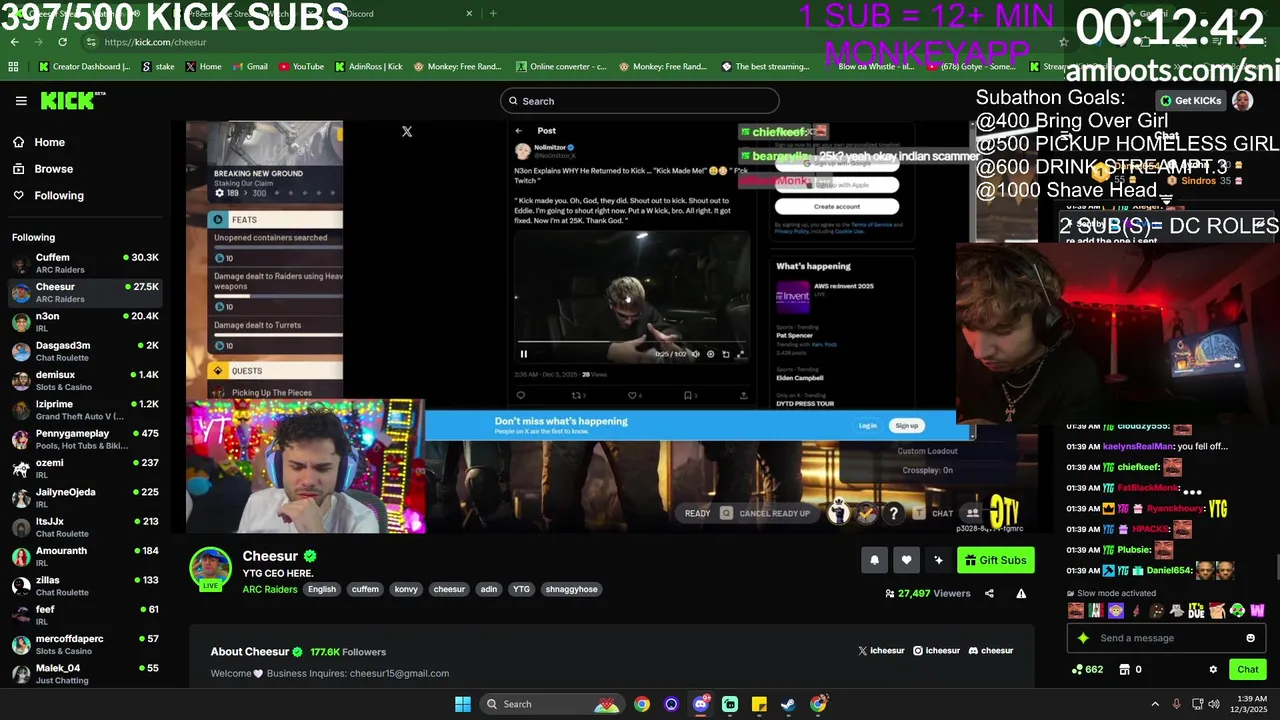Image resolution: width=1280 pixels, height=720 pixels.
Task: Open Cuffem channel in Following list
Action: click(85, 264)
